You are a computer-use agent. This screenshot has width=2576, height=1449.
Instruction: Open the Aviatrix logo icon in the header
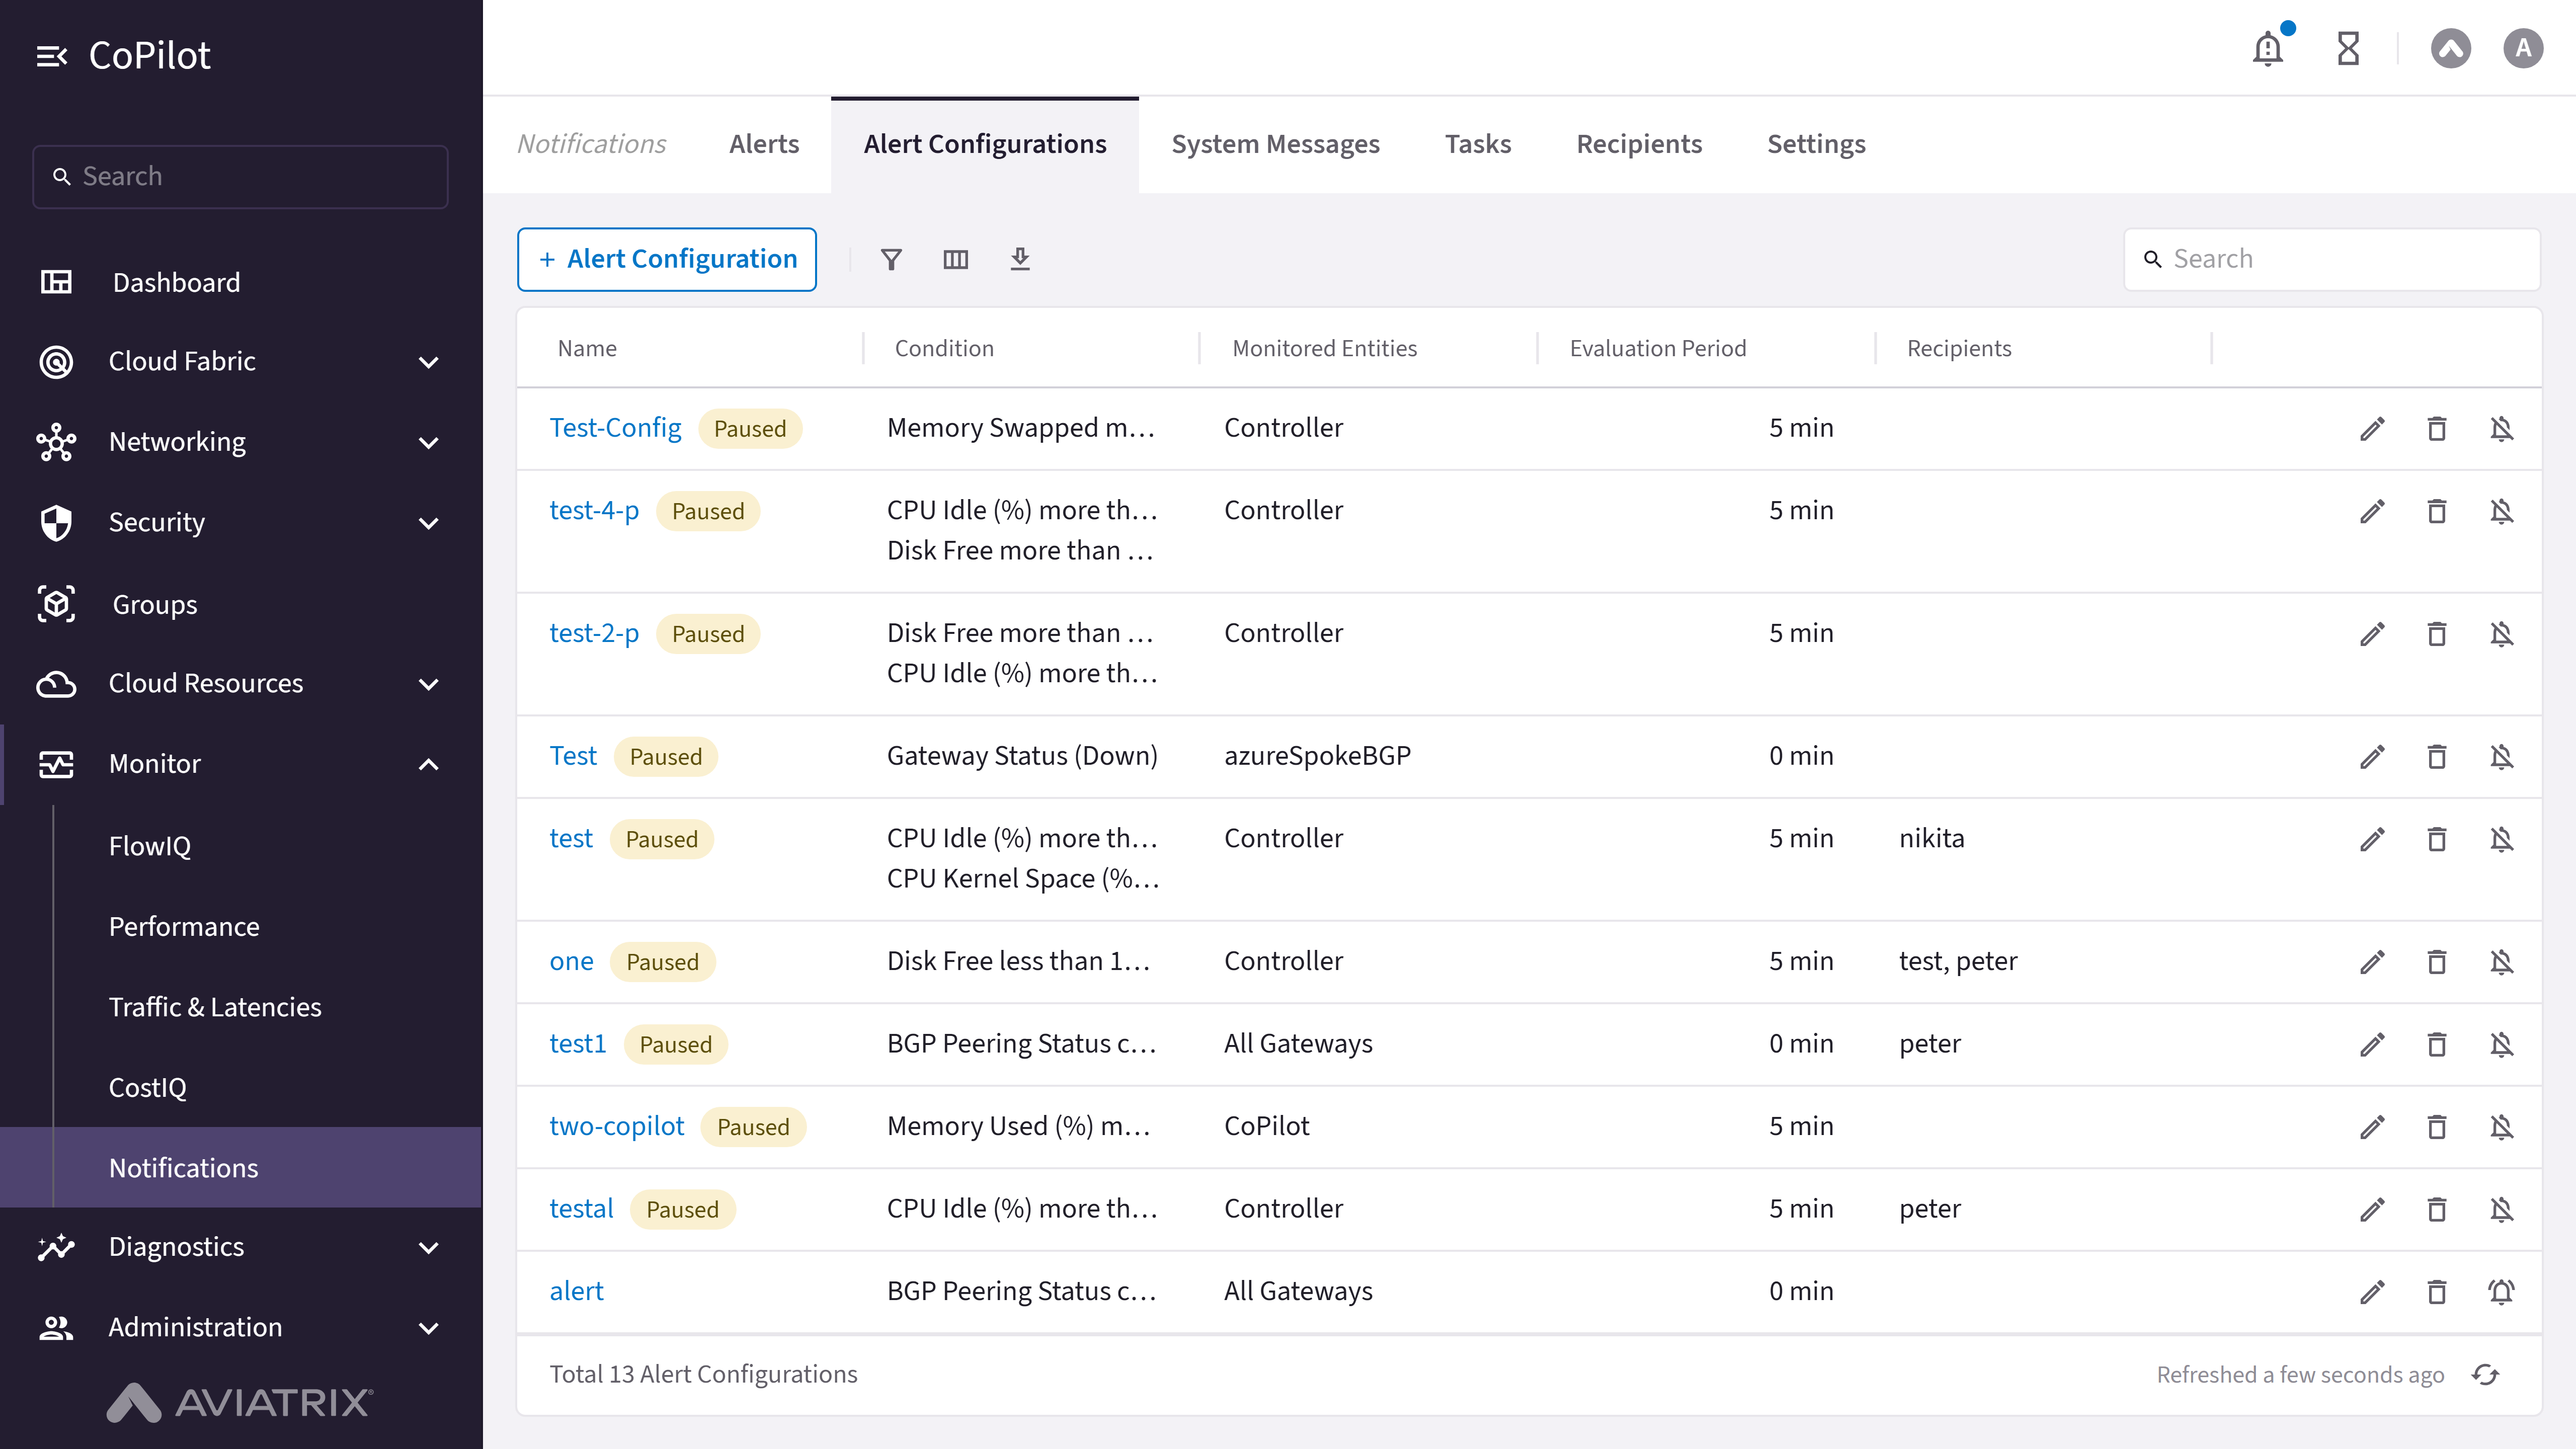[2450, 48]
